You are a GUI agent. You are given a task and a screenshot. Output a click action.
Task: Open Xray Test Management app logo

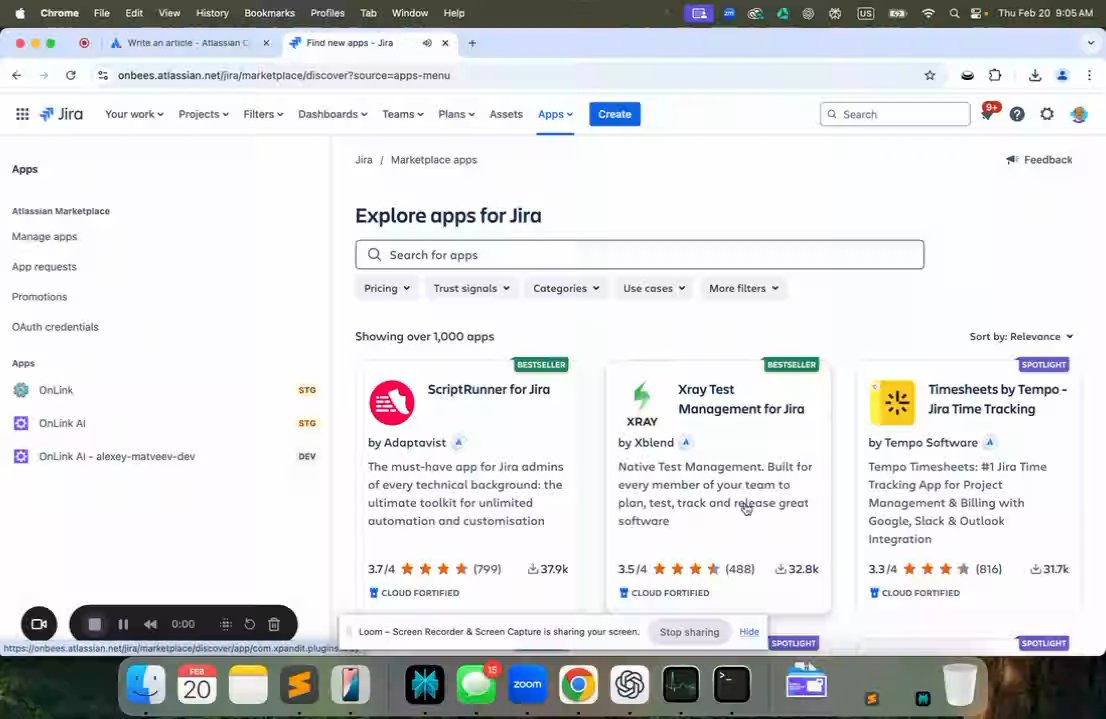pyautogui.click(x=642, y=404)
